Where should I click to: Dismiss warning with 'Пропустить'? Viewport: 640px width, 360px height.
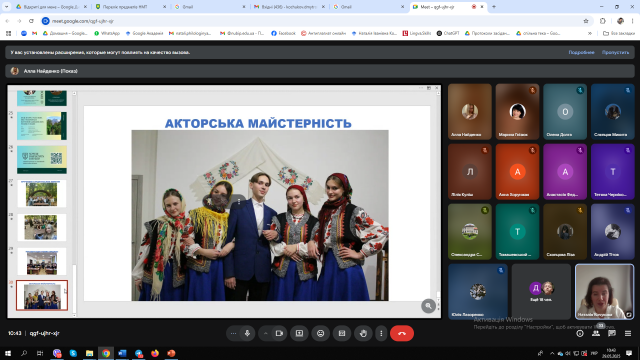pos(615,52)
